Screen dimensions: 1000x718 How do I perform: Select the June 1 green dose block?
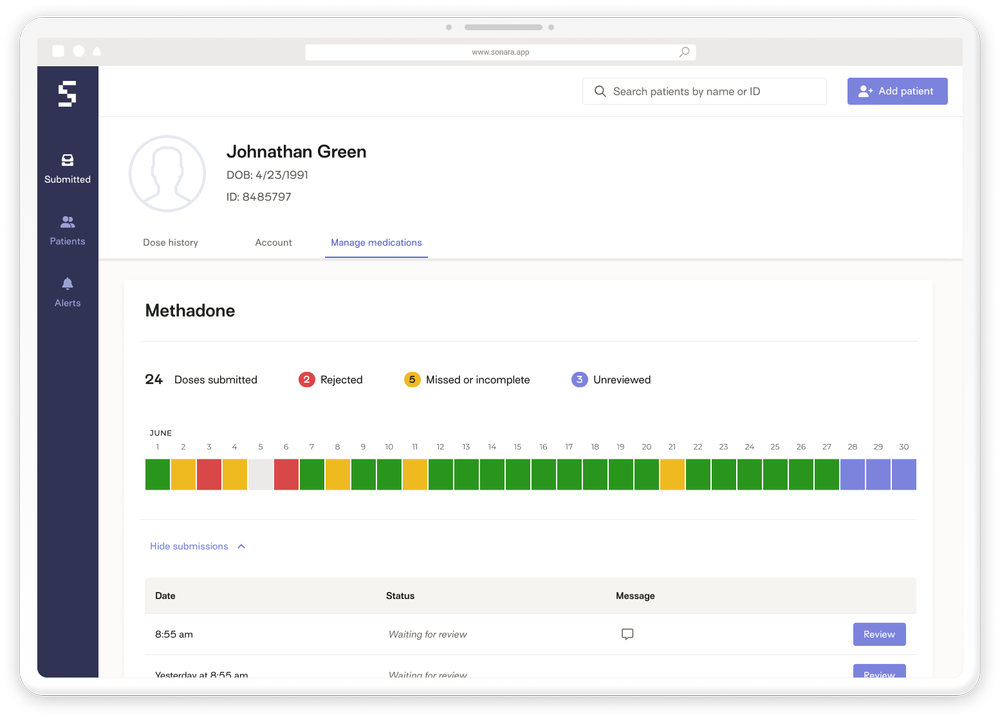coord(158,474)
